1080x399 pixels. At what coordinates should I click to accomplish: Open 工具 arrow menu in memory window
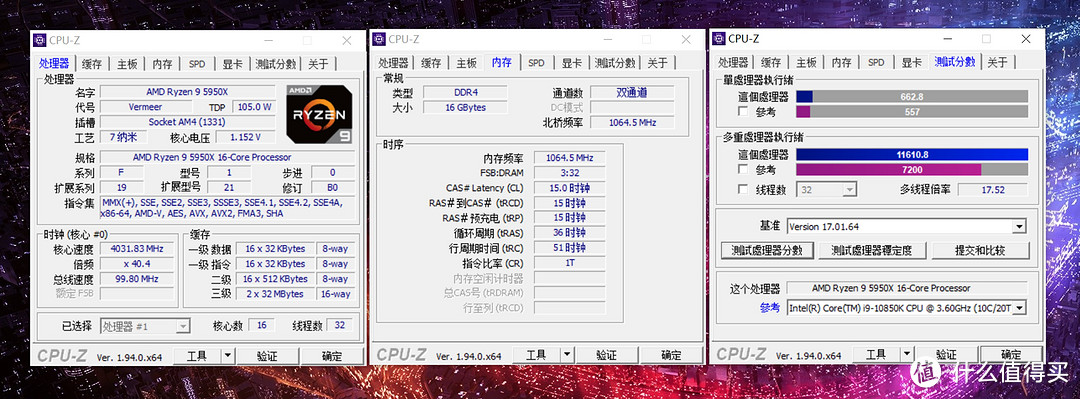[x=566, y=355]
